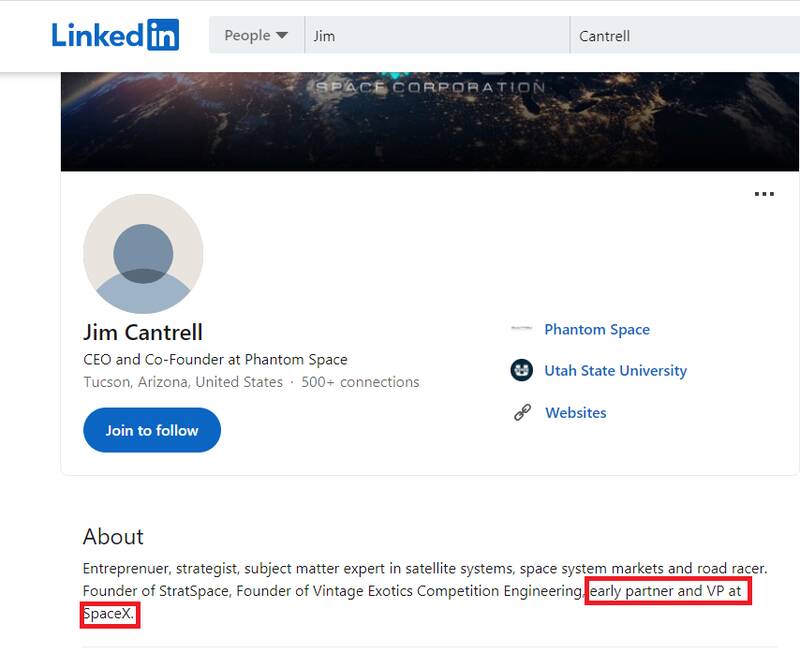The image size is (800, 668).
Task: Open the three-dot more options menu
Action: 764,194
